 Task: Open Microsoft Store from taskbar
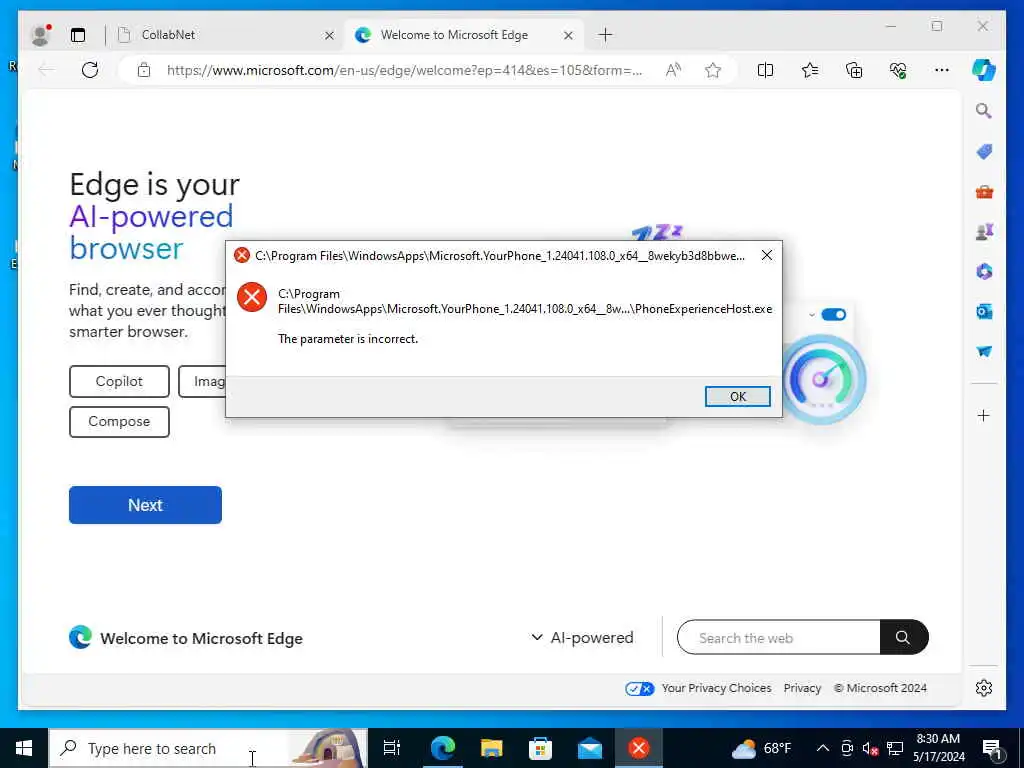pos(540,748)
